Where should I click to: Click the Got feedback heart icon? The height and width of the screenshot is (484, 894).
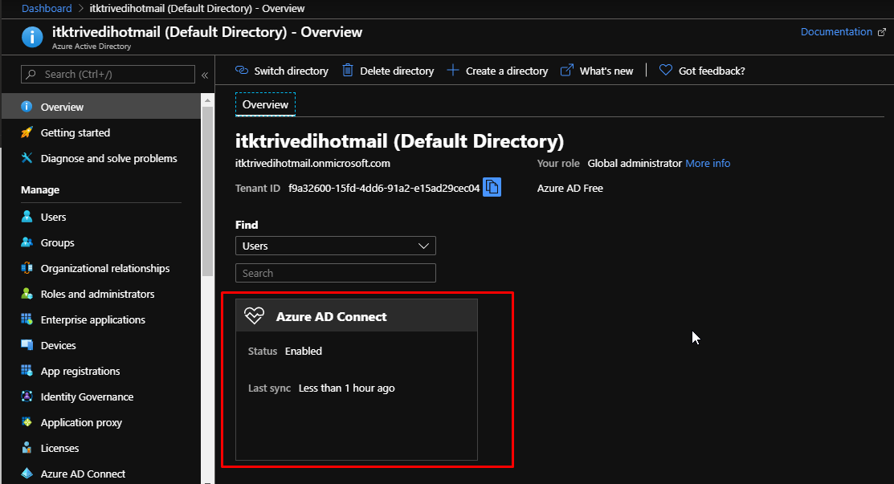666,71
